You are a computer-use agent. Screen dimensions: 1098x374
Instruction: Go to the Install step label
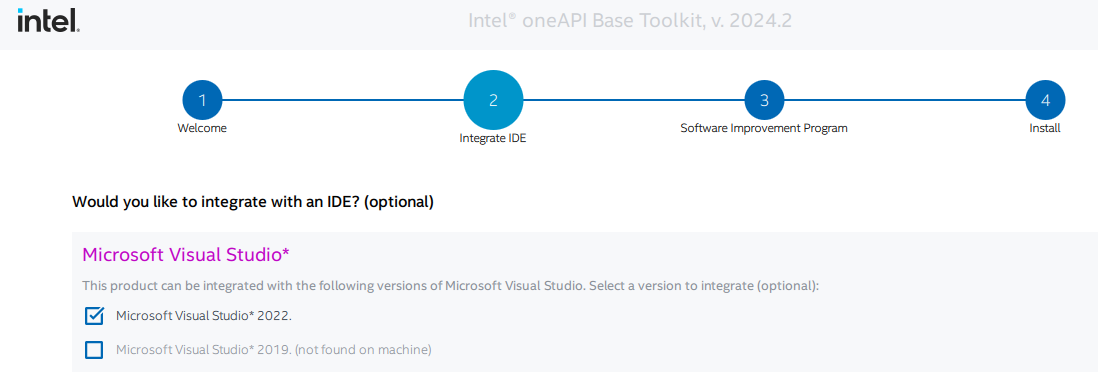(1045, 129)
